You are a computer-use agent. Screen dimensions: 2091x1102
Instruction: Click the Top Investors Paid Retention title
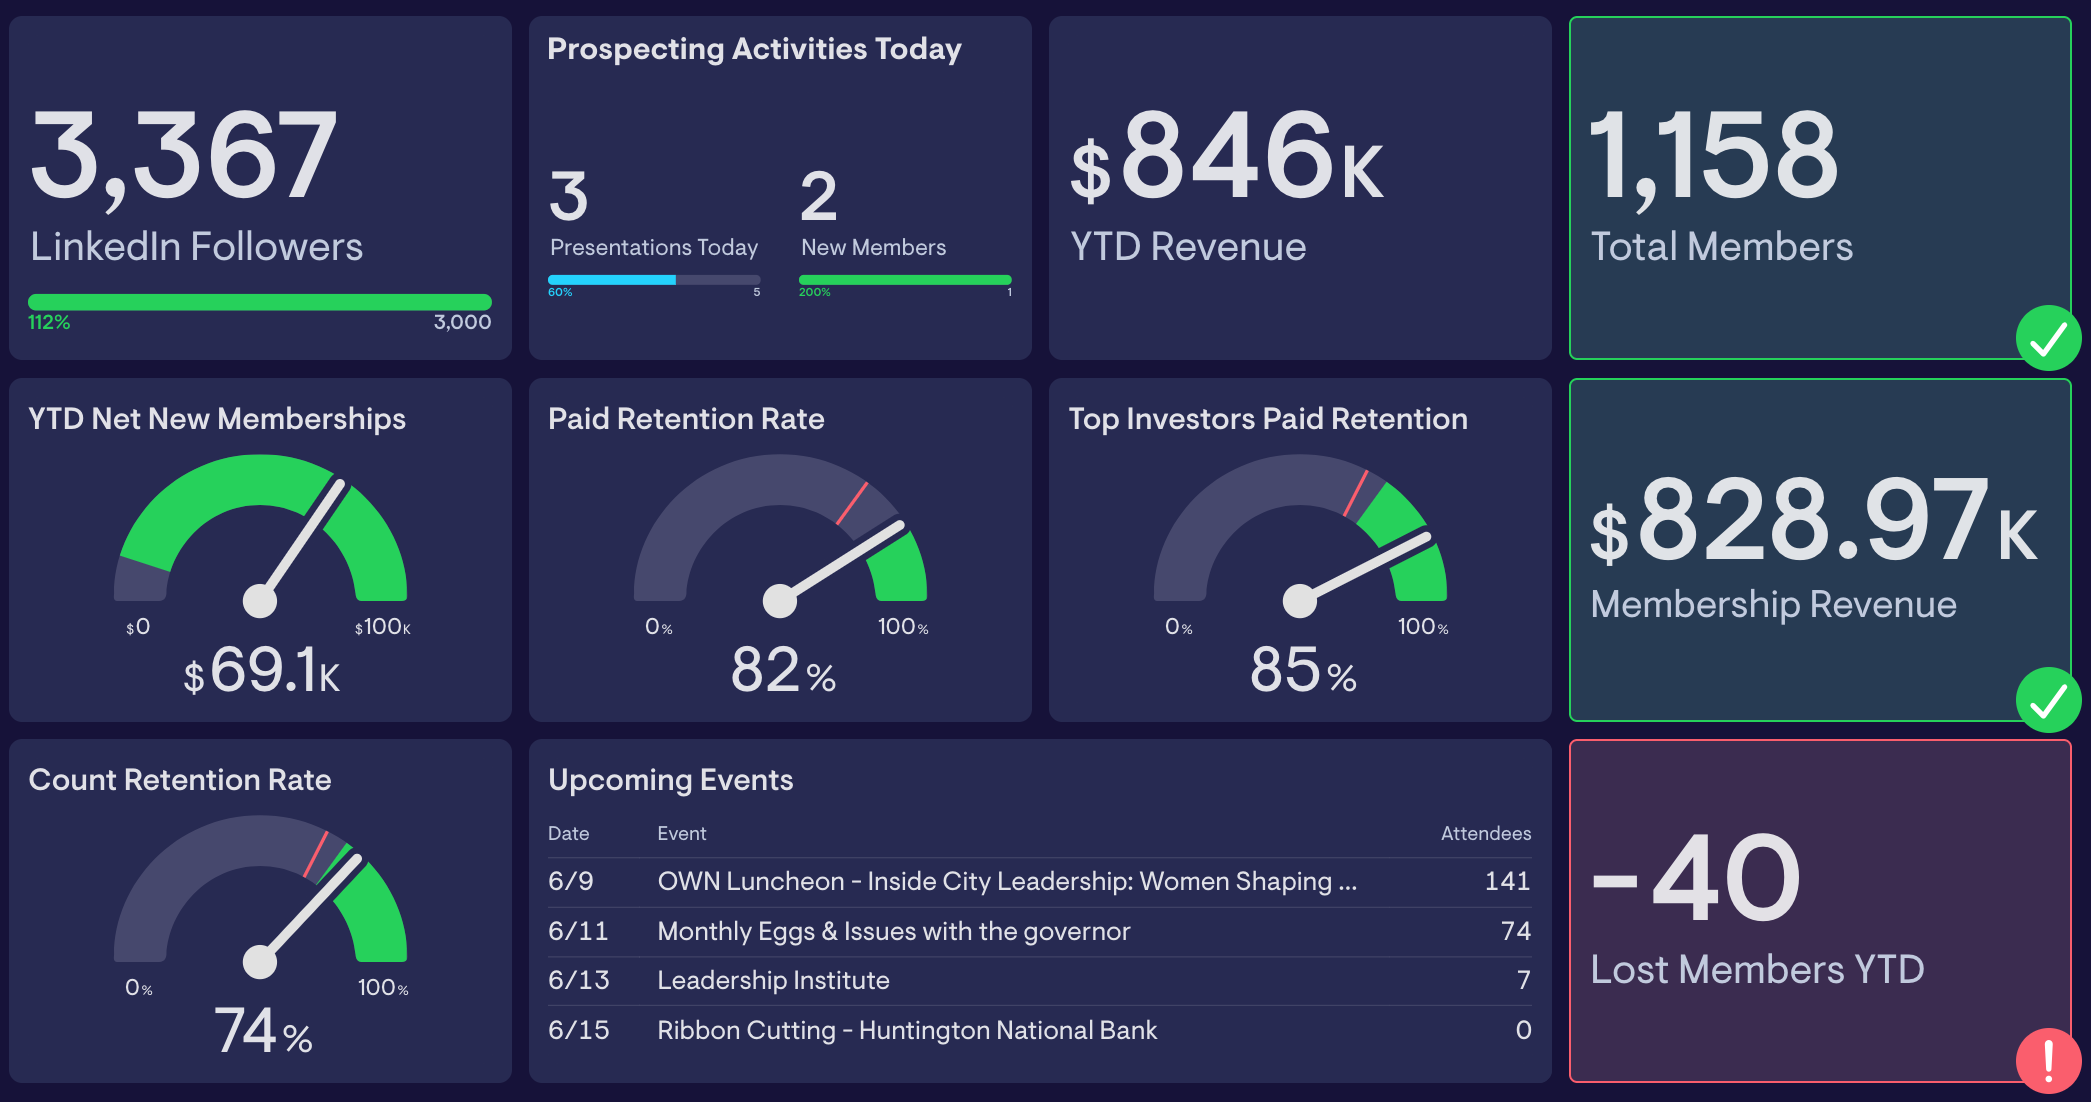pyautogui.click(x=1268, y=418)
